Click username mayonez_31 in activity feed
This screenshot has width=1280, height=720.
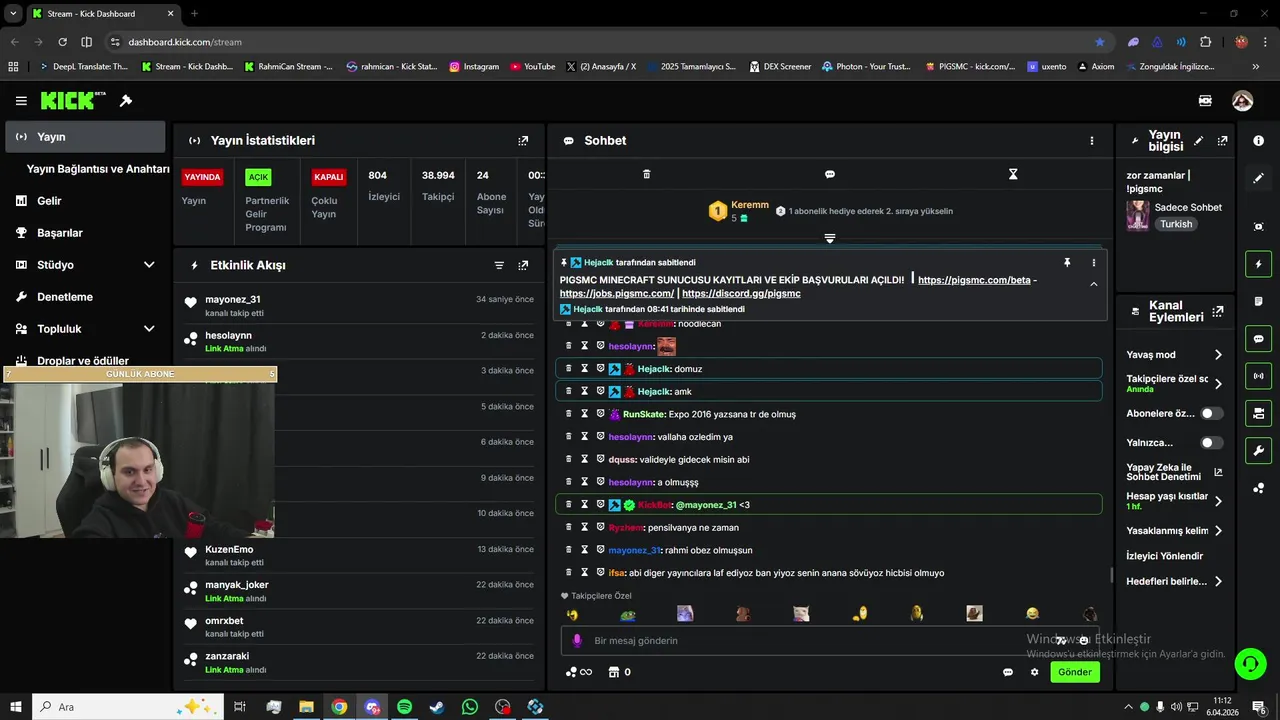point(233,299)
